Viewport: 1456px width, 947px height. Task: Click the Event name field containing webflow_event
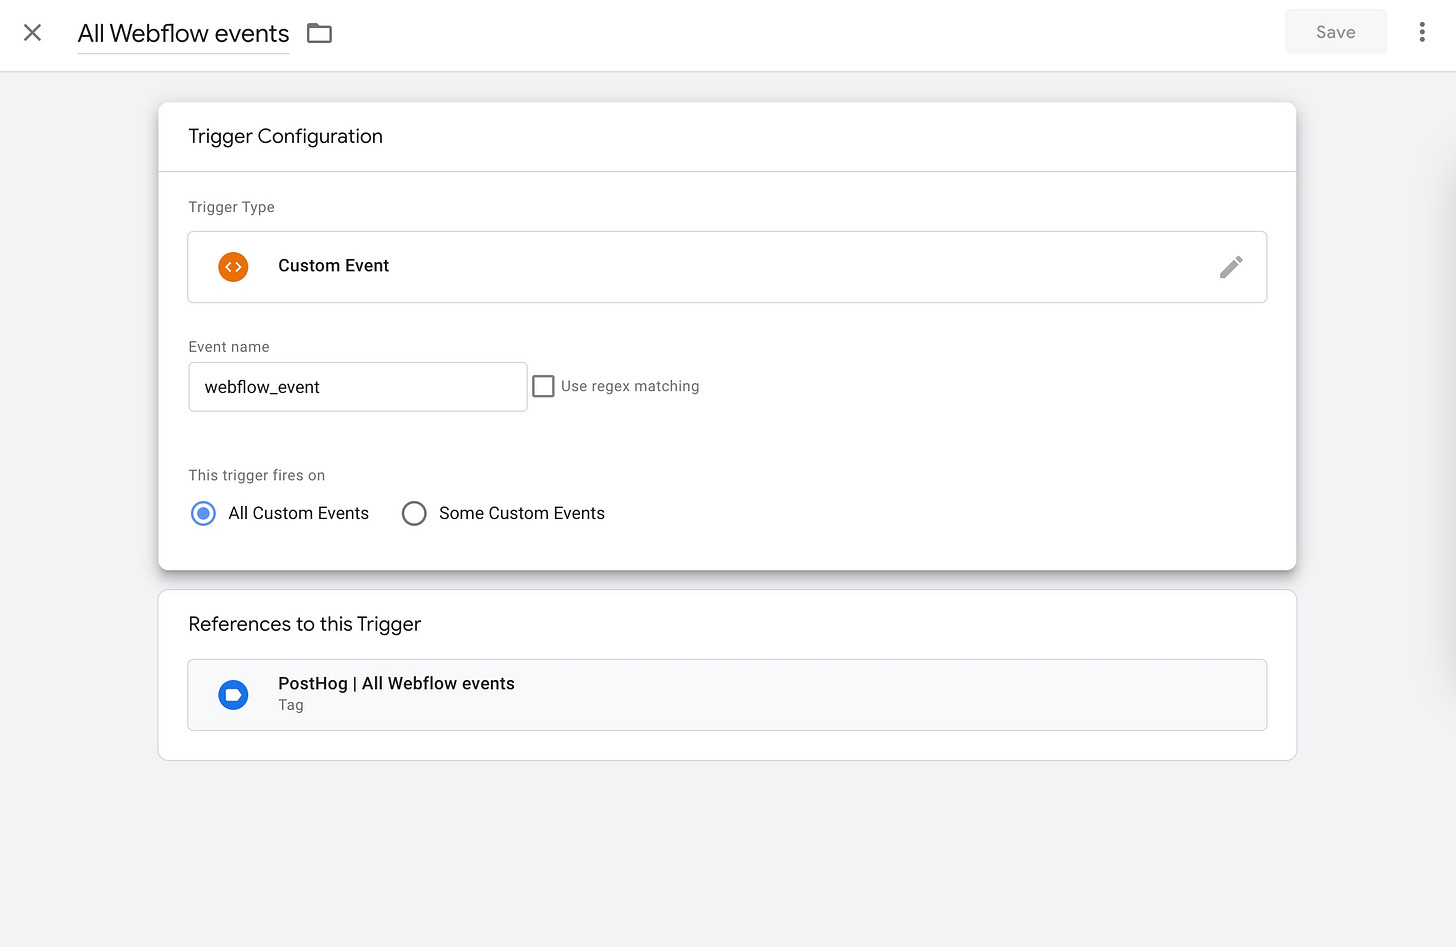pos(357,387)
